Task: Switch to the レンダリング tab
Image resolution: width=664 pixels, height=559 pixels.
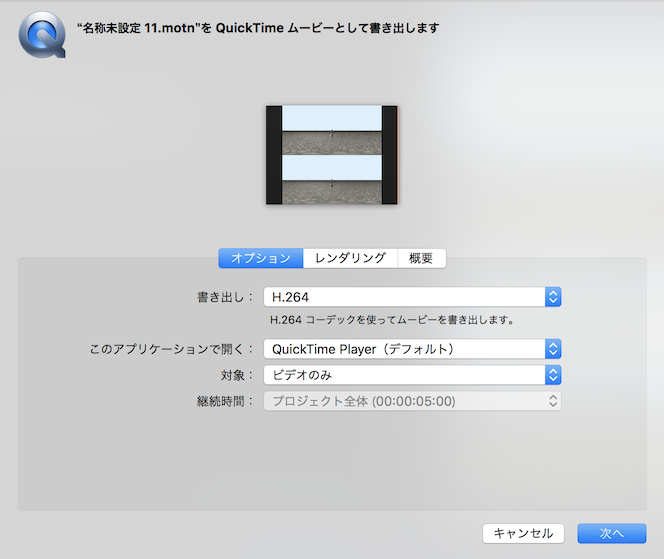Action: pos(350,258)
